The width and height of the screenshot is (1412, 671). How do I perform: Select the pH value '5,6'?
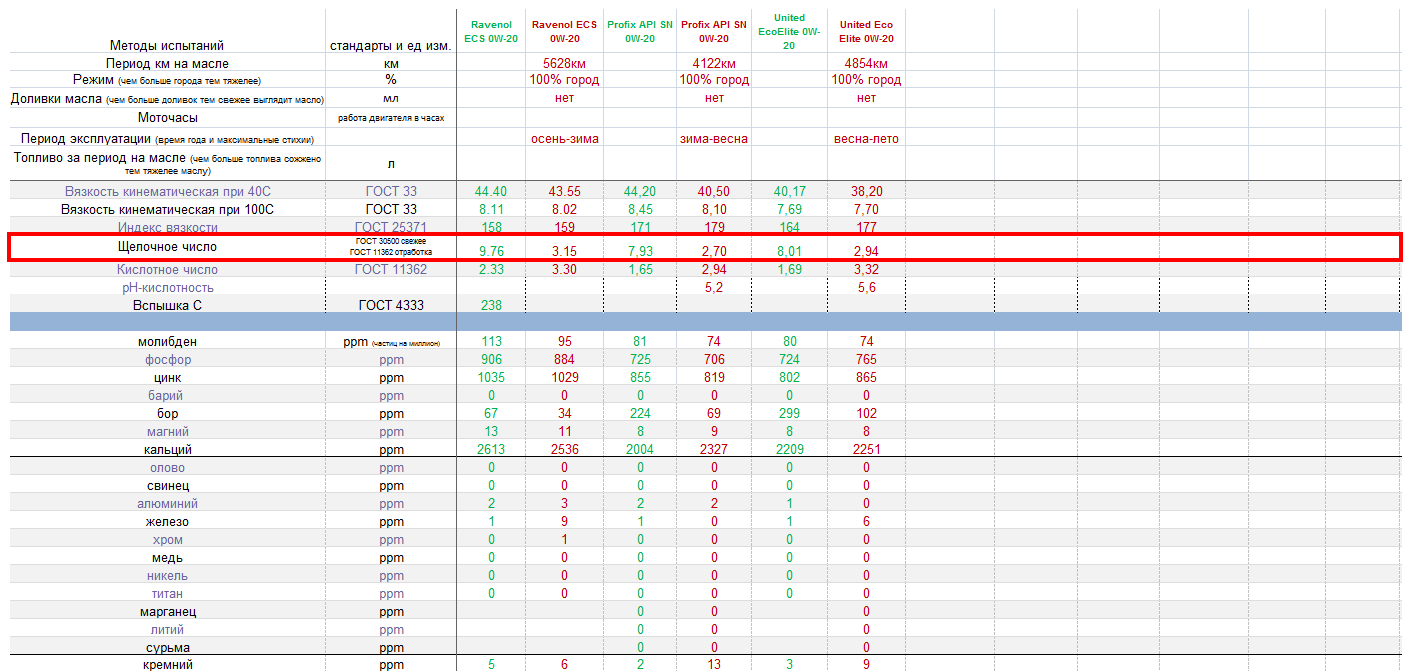[x=867, y=287]
